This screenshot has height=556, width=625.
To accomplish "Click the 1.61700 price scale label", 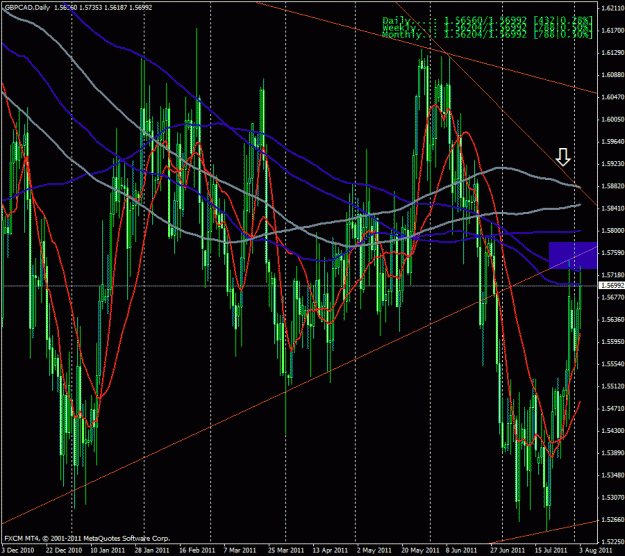I will click(x=613, y=30).
